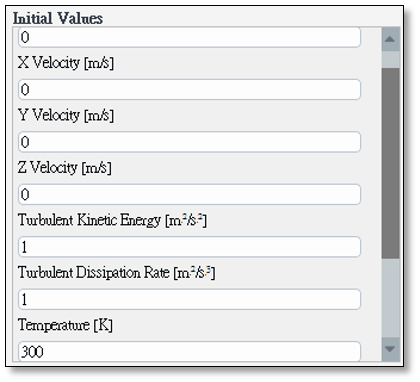Screen dimensions: 420x382
Task: Focus the Y Velocity input field
Action: [189, 142]
